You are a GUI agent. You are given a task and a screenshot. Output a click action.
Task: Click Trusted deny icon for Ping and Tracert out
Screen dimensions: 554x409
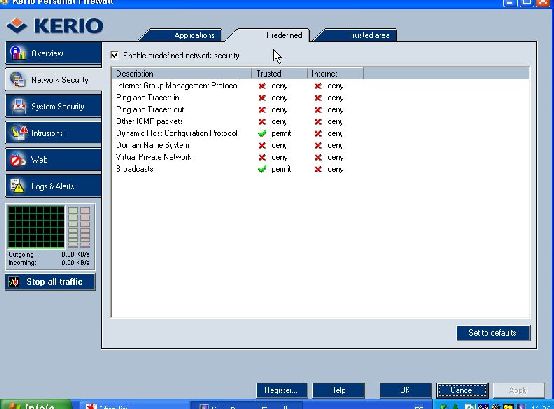pos(262,110)
